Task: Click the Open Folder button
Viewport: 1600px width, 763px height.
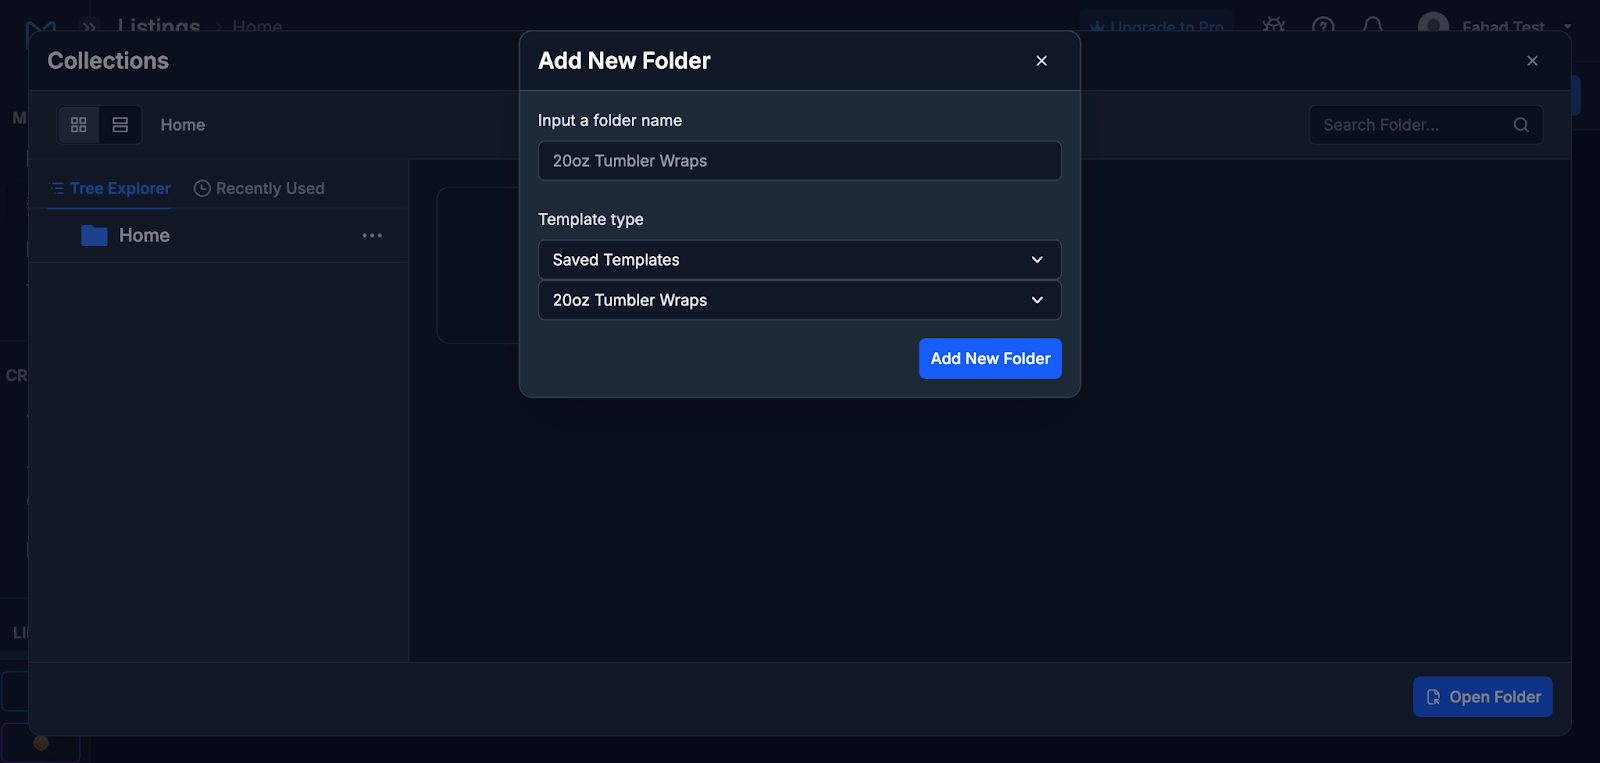Action: (x=1483, y=697)
